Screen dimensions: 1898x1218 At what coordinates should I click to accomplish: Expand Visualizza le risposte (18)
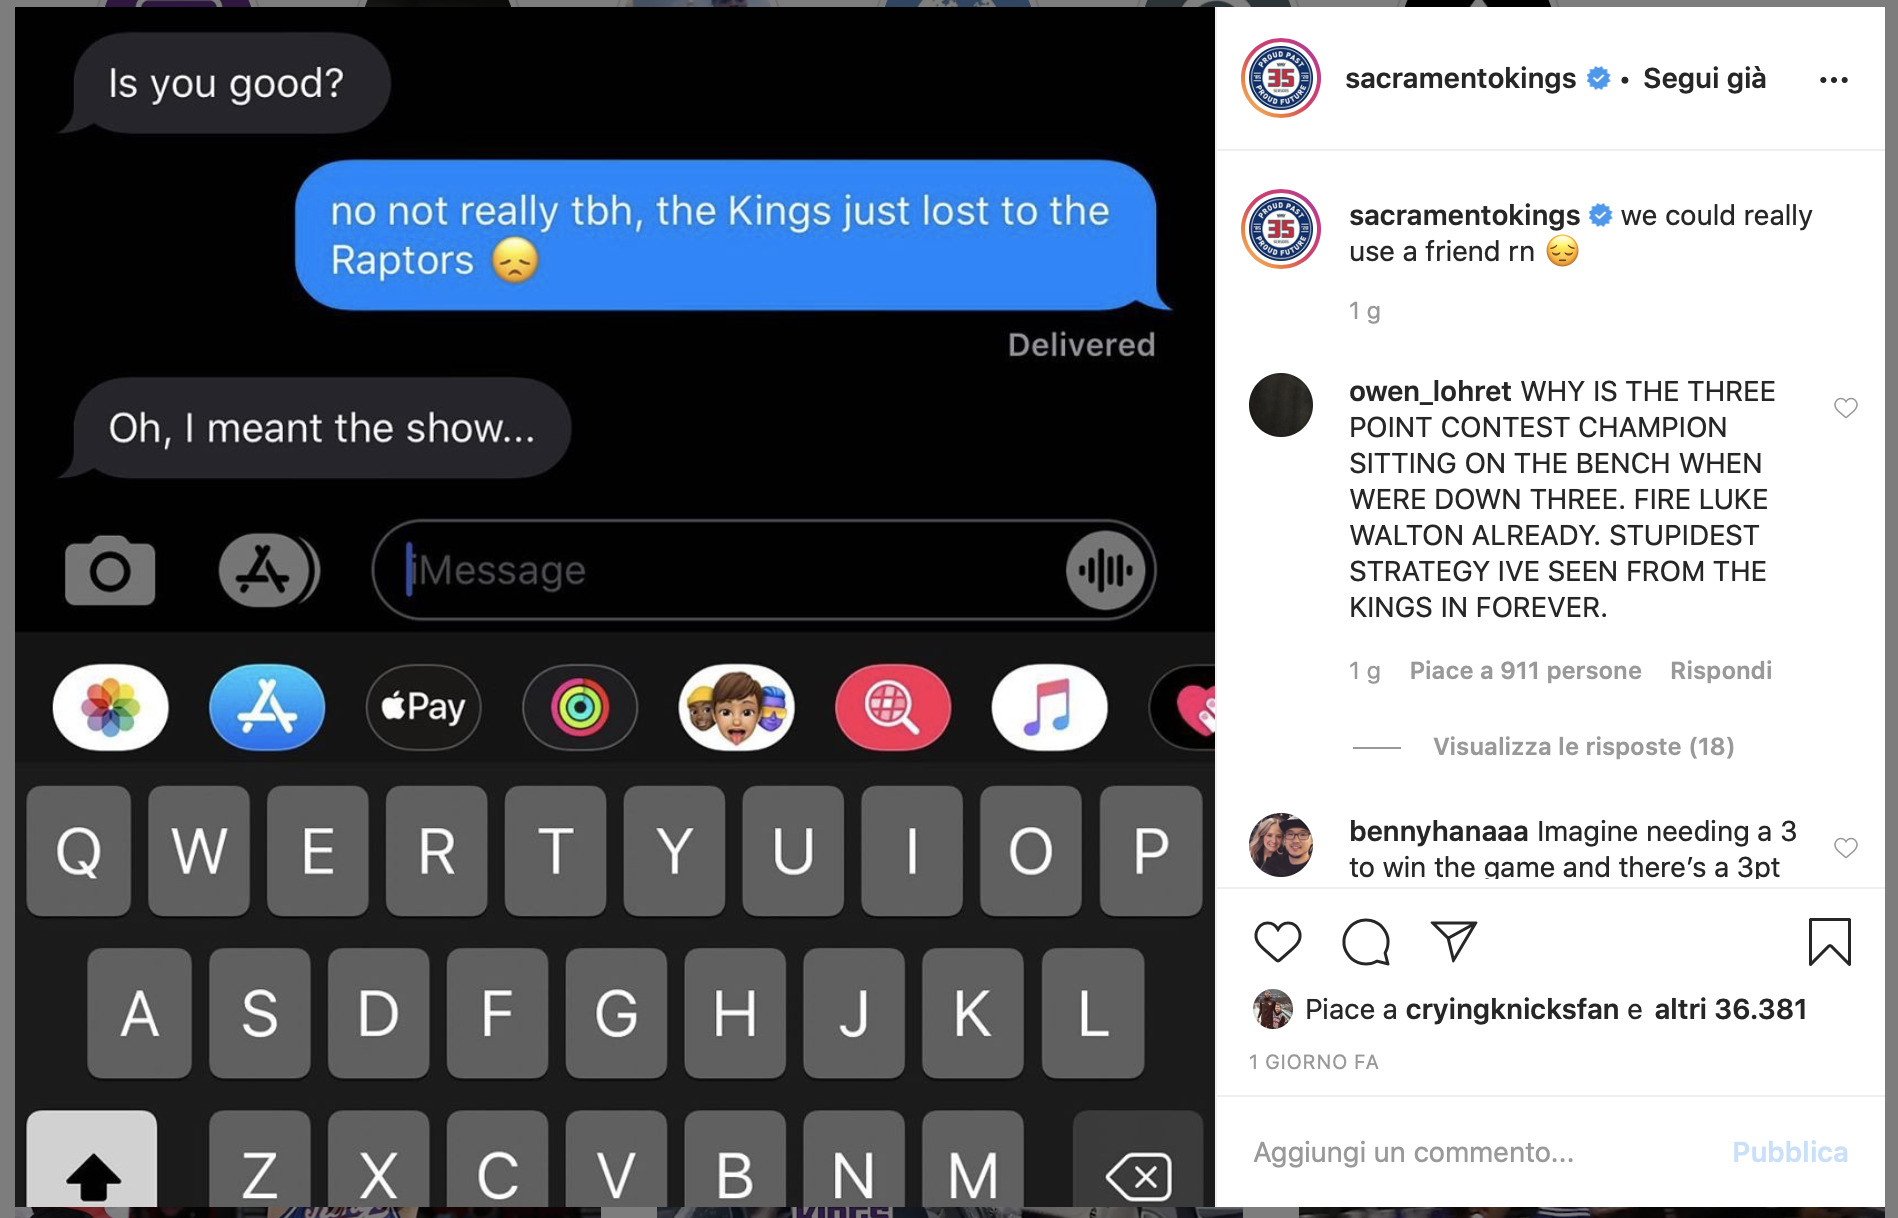click(x=1583, y=747)
